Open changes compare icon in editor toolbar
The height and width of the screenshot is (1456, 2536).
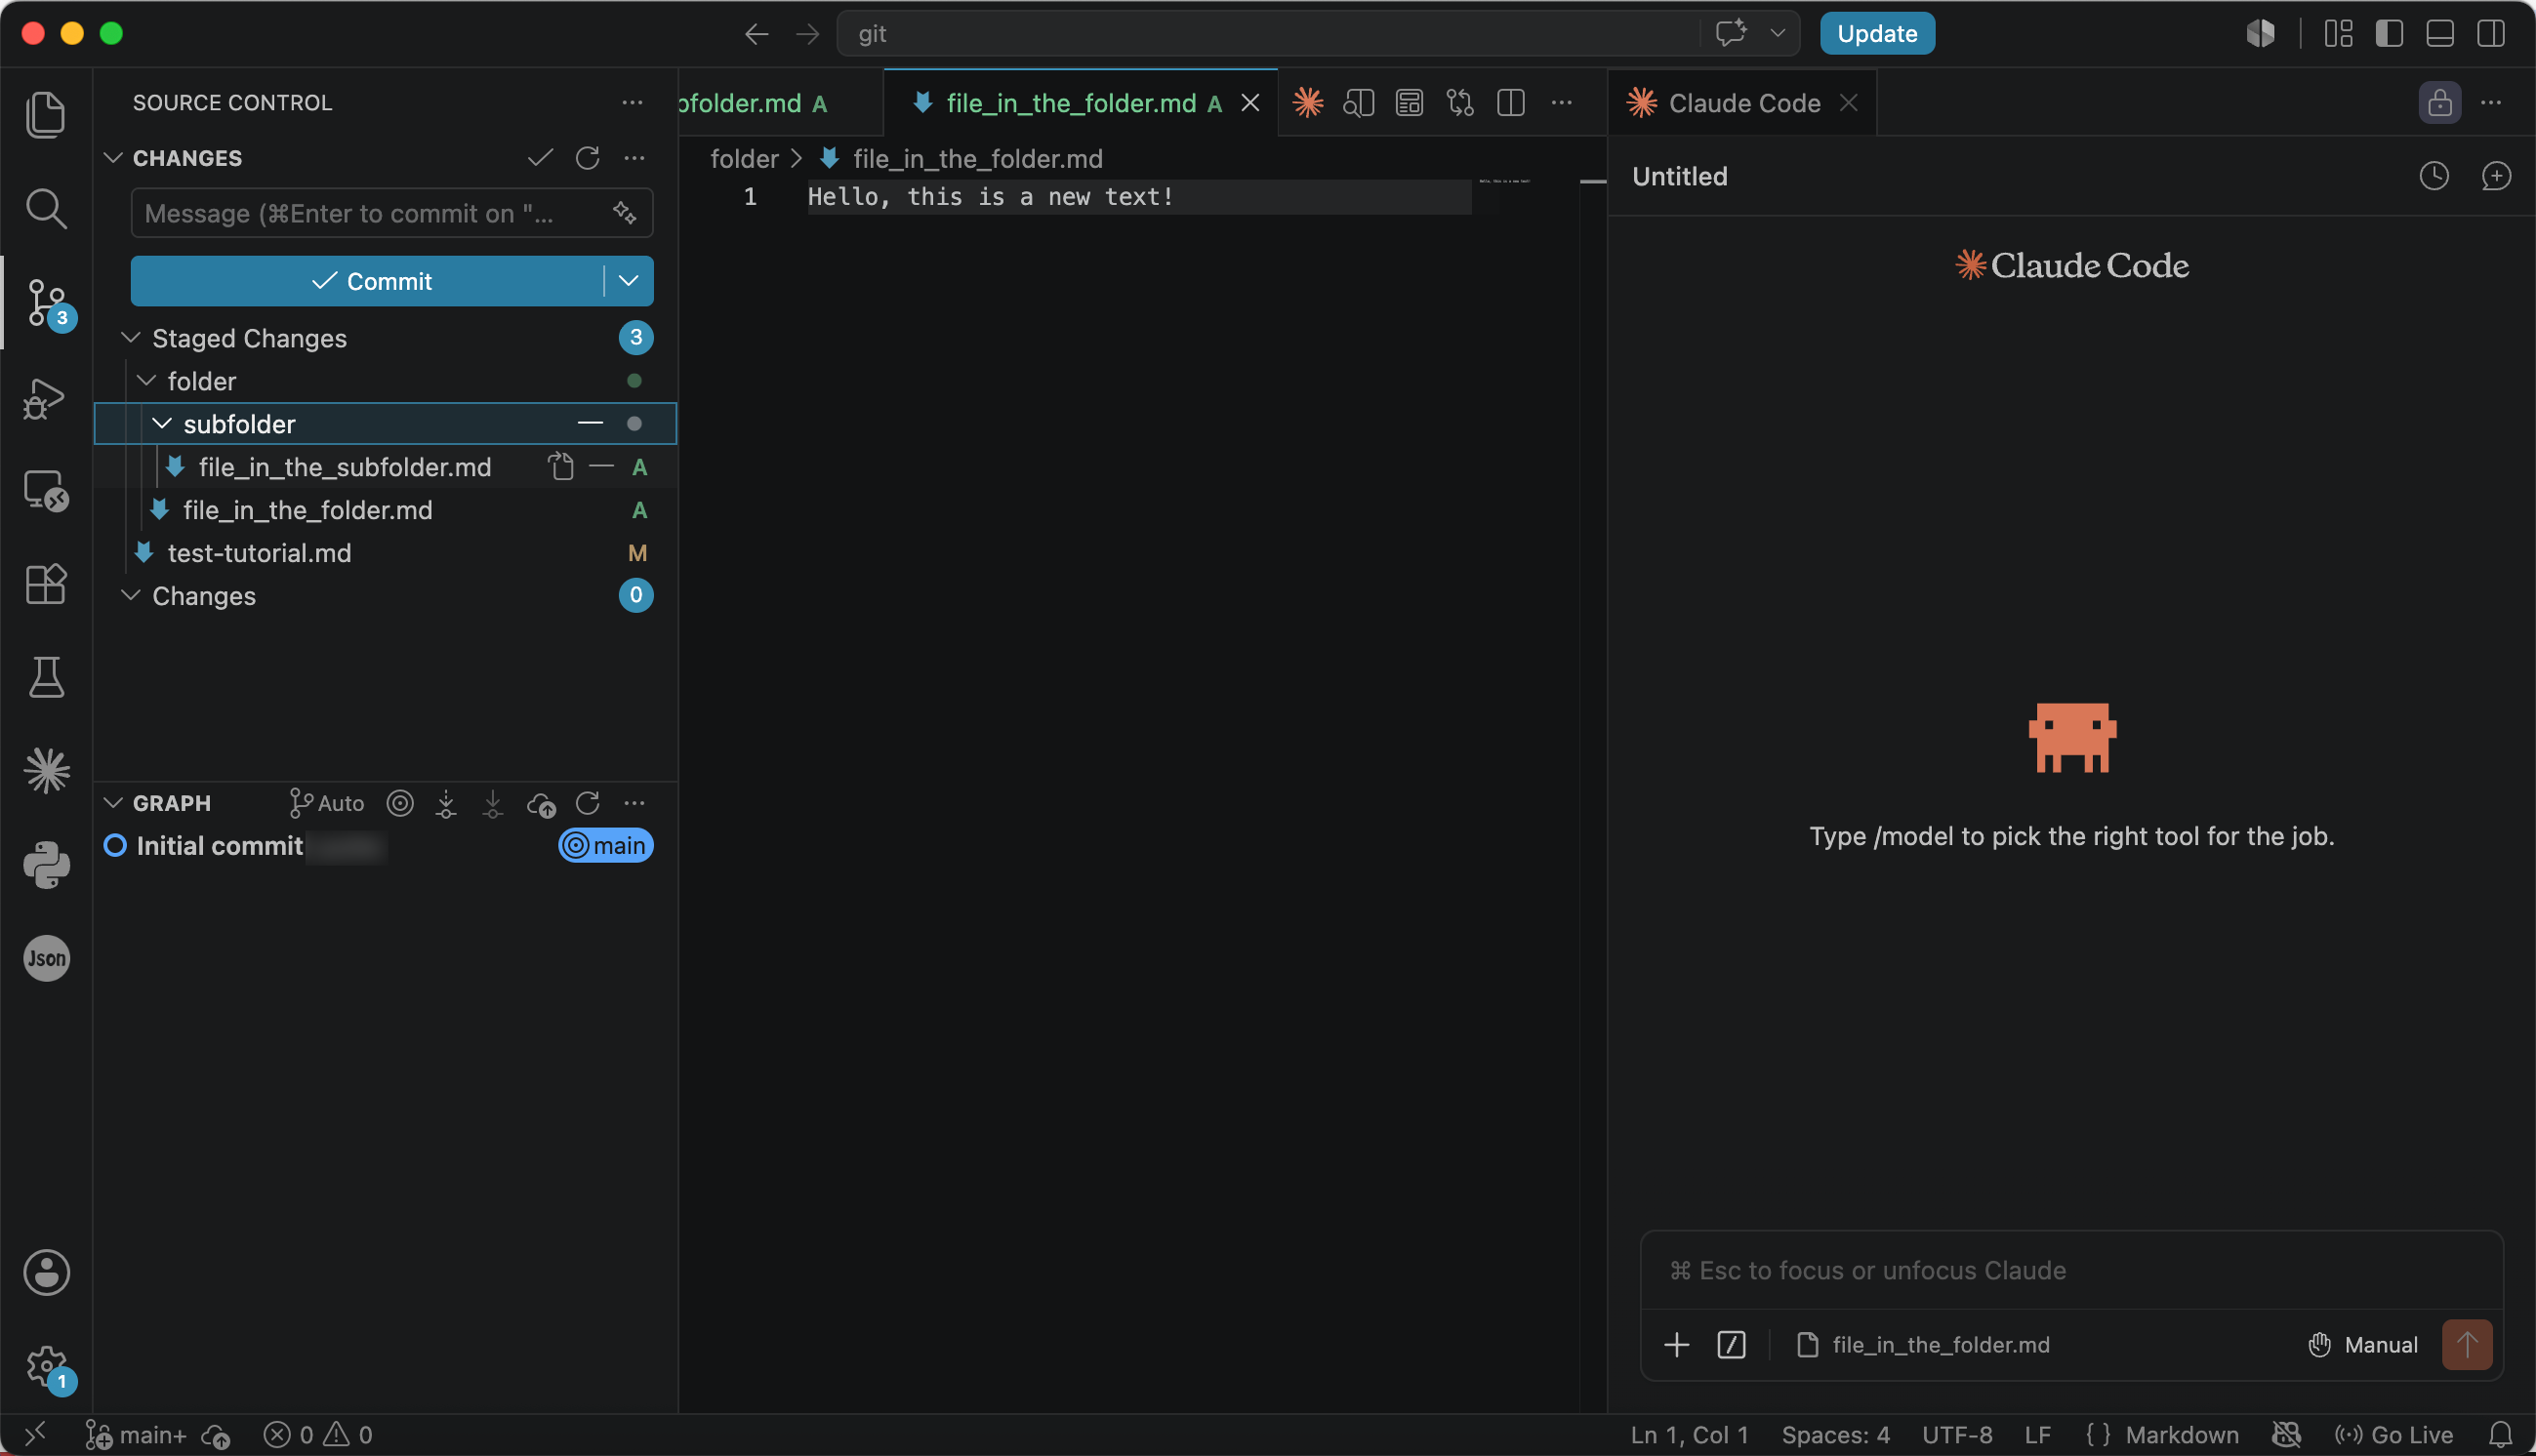(1460, 102)
